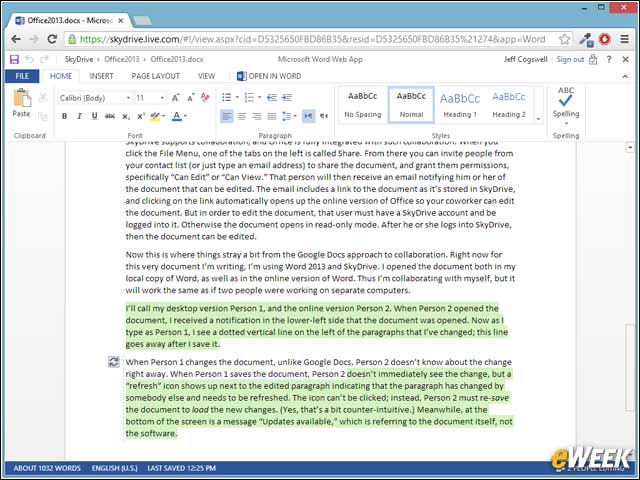Set left-to-right text direction
The height and width of the screenshot is (480, 640).
309,116
